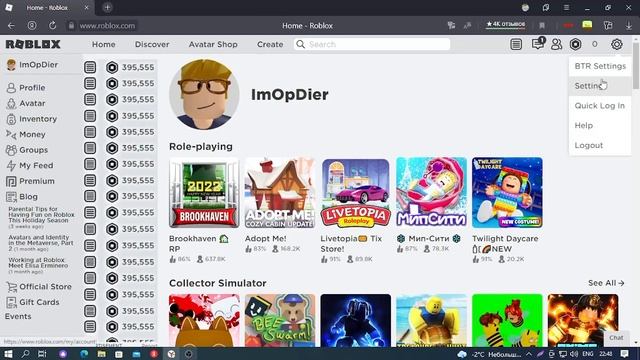Click See All for Collector Simulator

606,283
